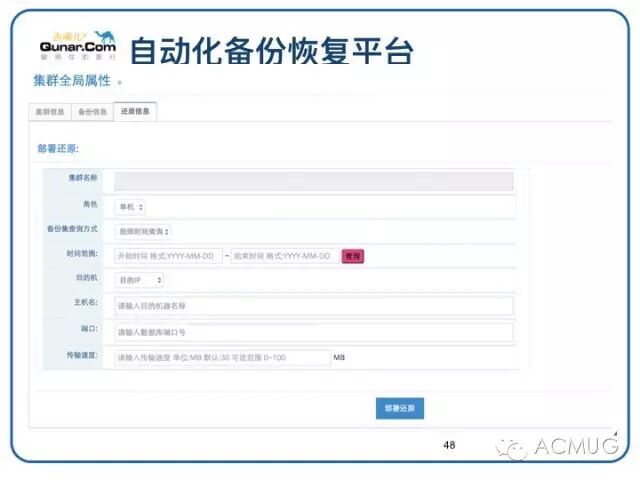This screenshot has height=480, width=640.
Task: Click the 备份集查询方式 label
Action: tap(72, 229)
